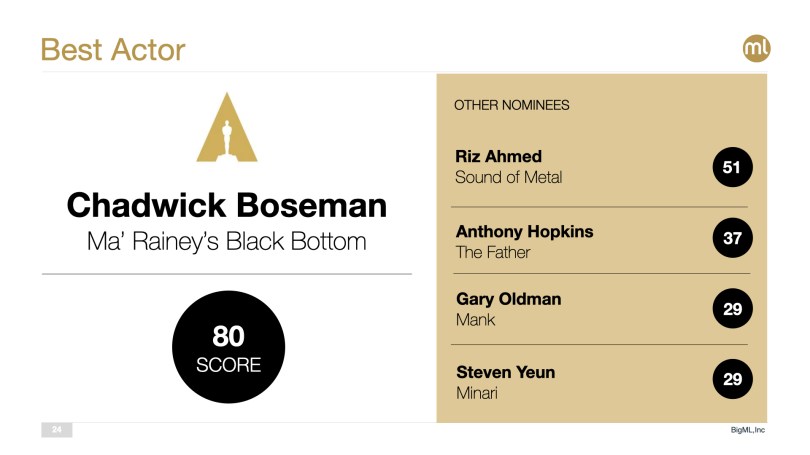Click Riz Ahmed's score badge 51
Image resolution: width=810 pixels, height=455 pixels.
732,167
